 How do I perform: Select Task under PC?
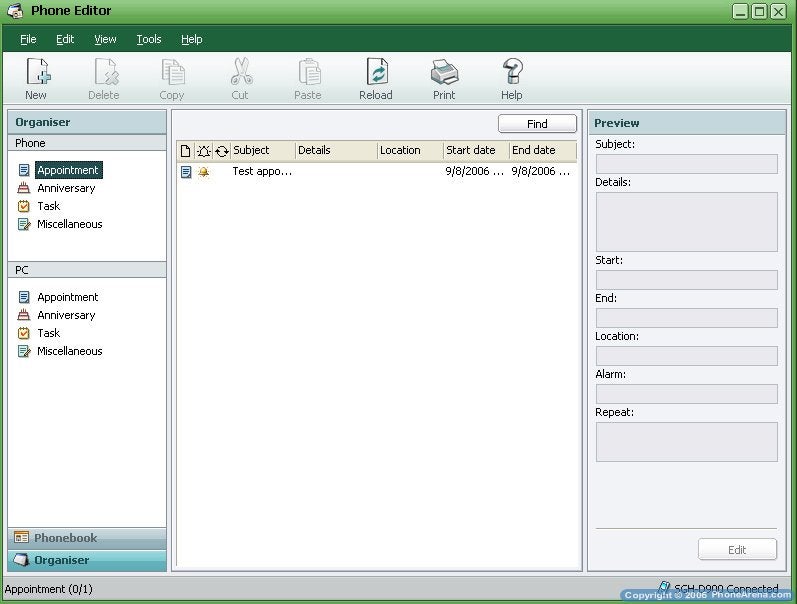tap(48, 333)
